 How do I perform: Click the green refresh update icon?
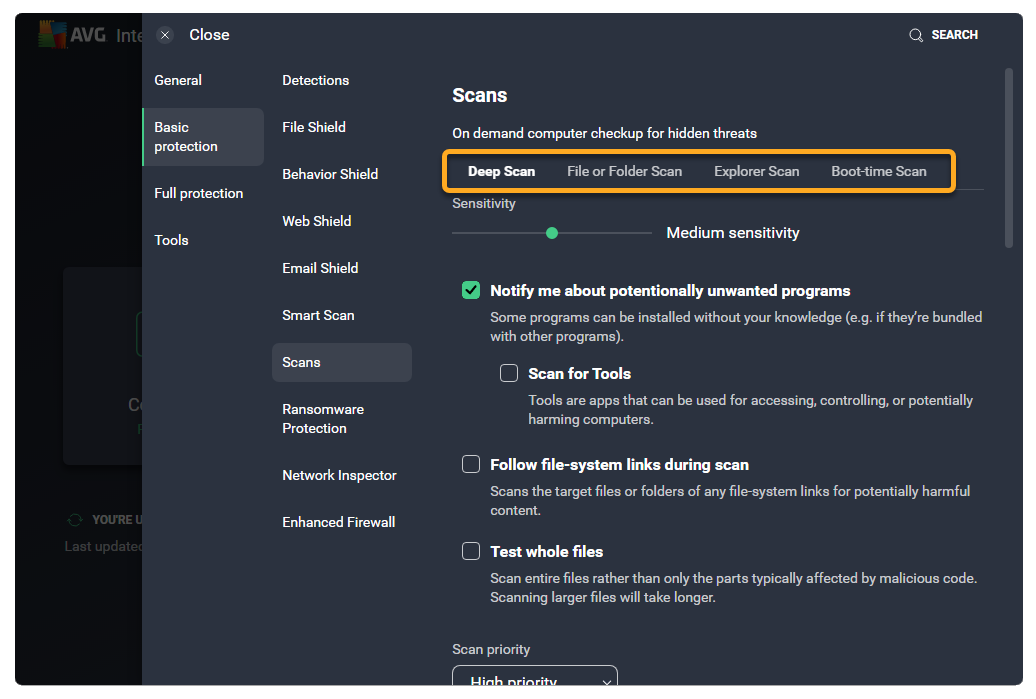tap(74, 520)
